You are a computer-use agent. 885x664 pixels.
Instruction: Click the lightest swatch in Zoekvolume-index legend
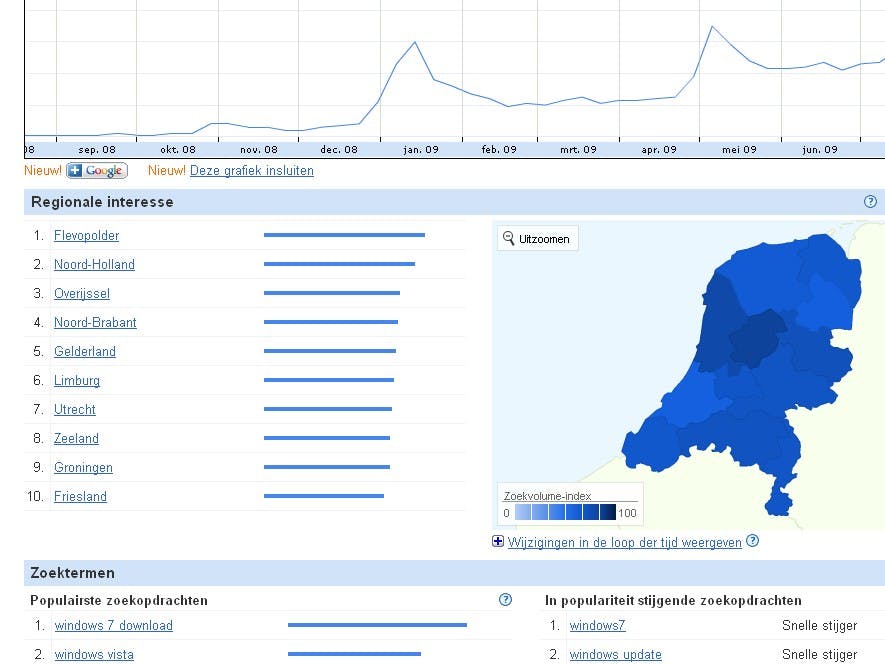tap(523, 513)
